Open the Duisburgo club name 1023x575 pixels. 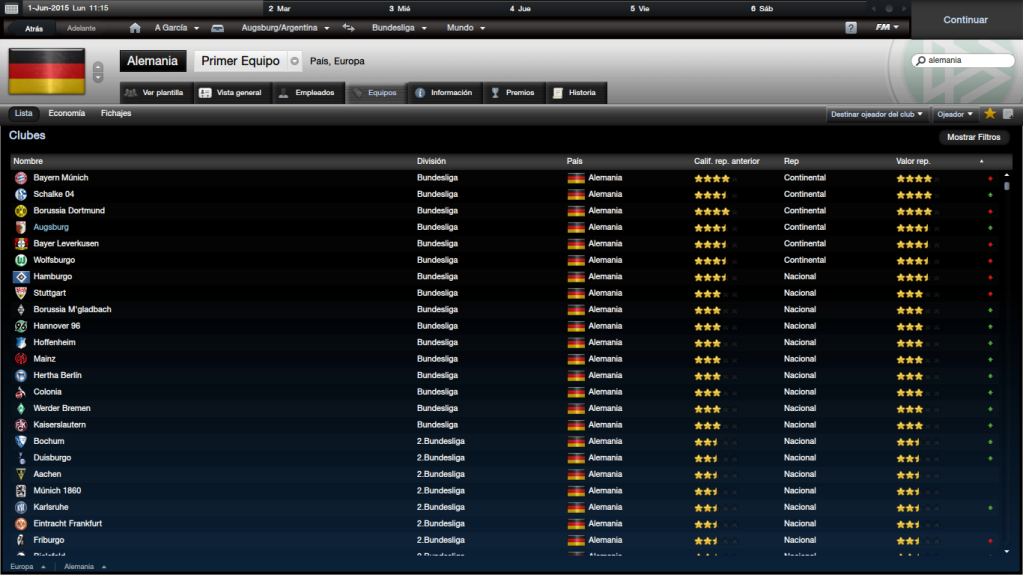point(52,458)
